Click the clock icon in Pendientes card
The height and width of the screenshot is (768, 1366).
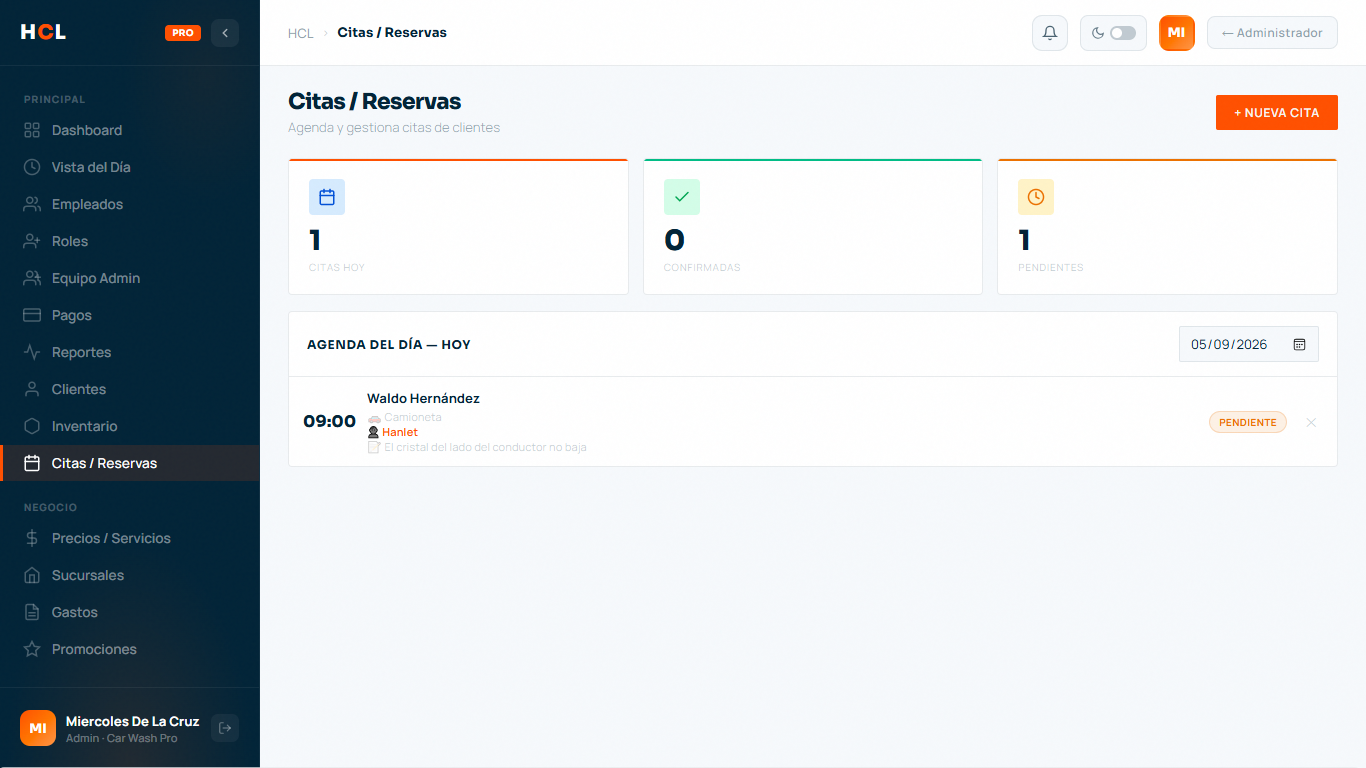[x=1036, y=197]
